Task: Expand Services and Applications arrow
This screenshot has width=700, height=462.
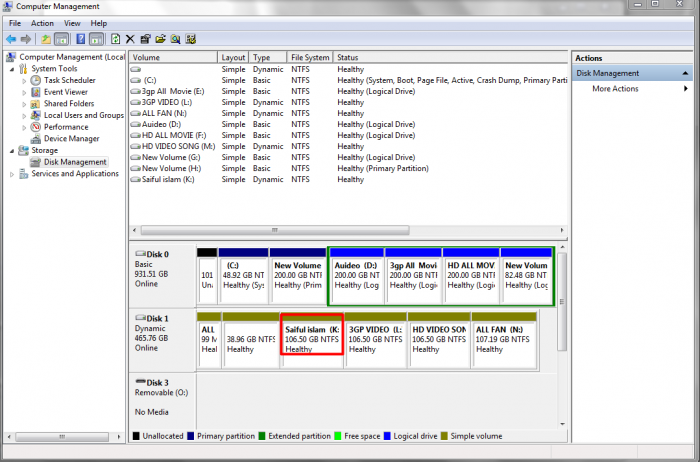Action: [12, 174]
